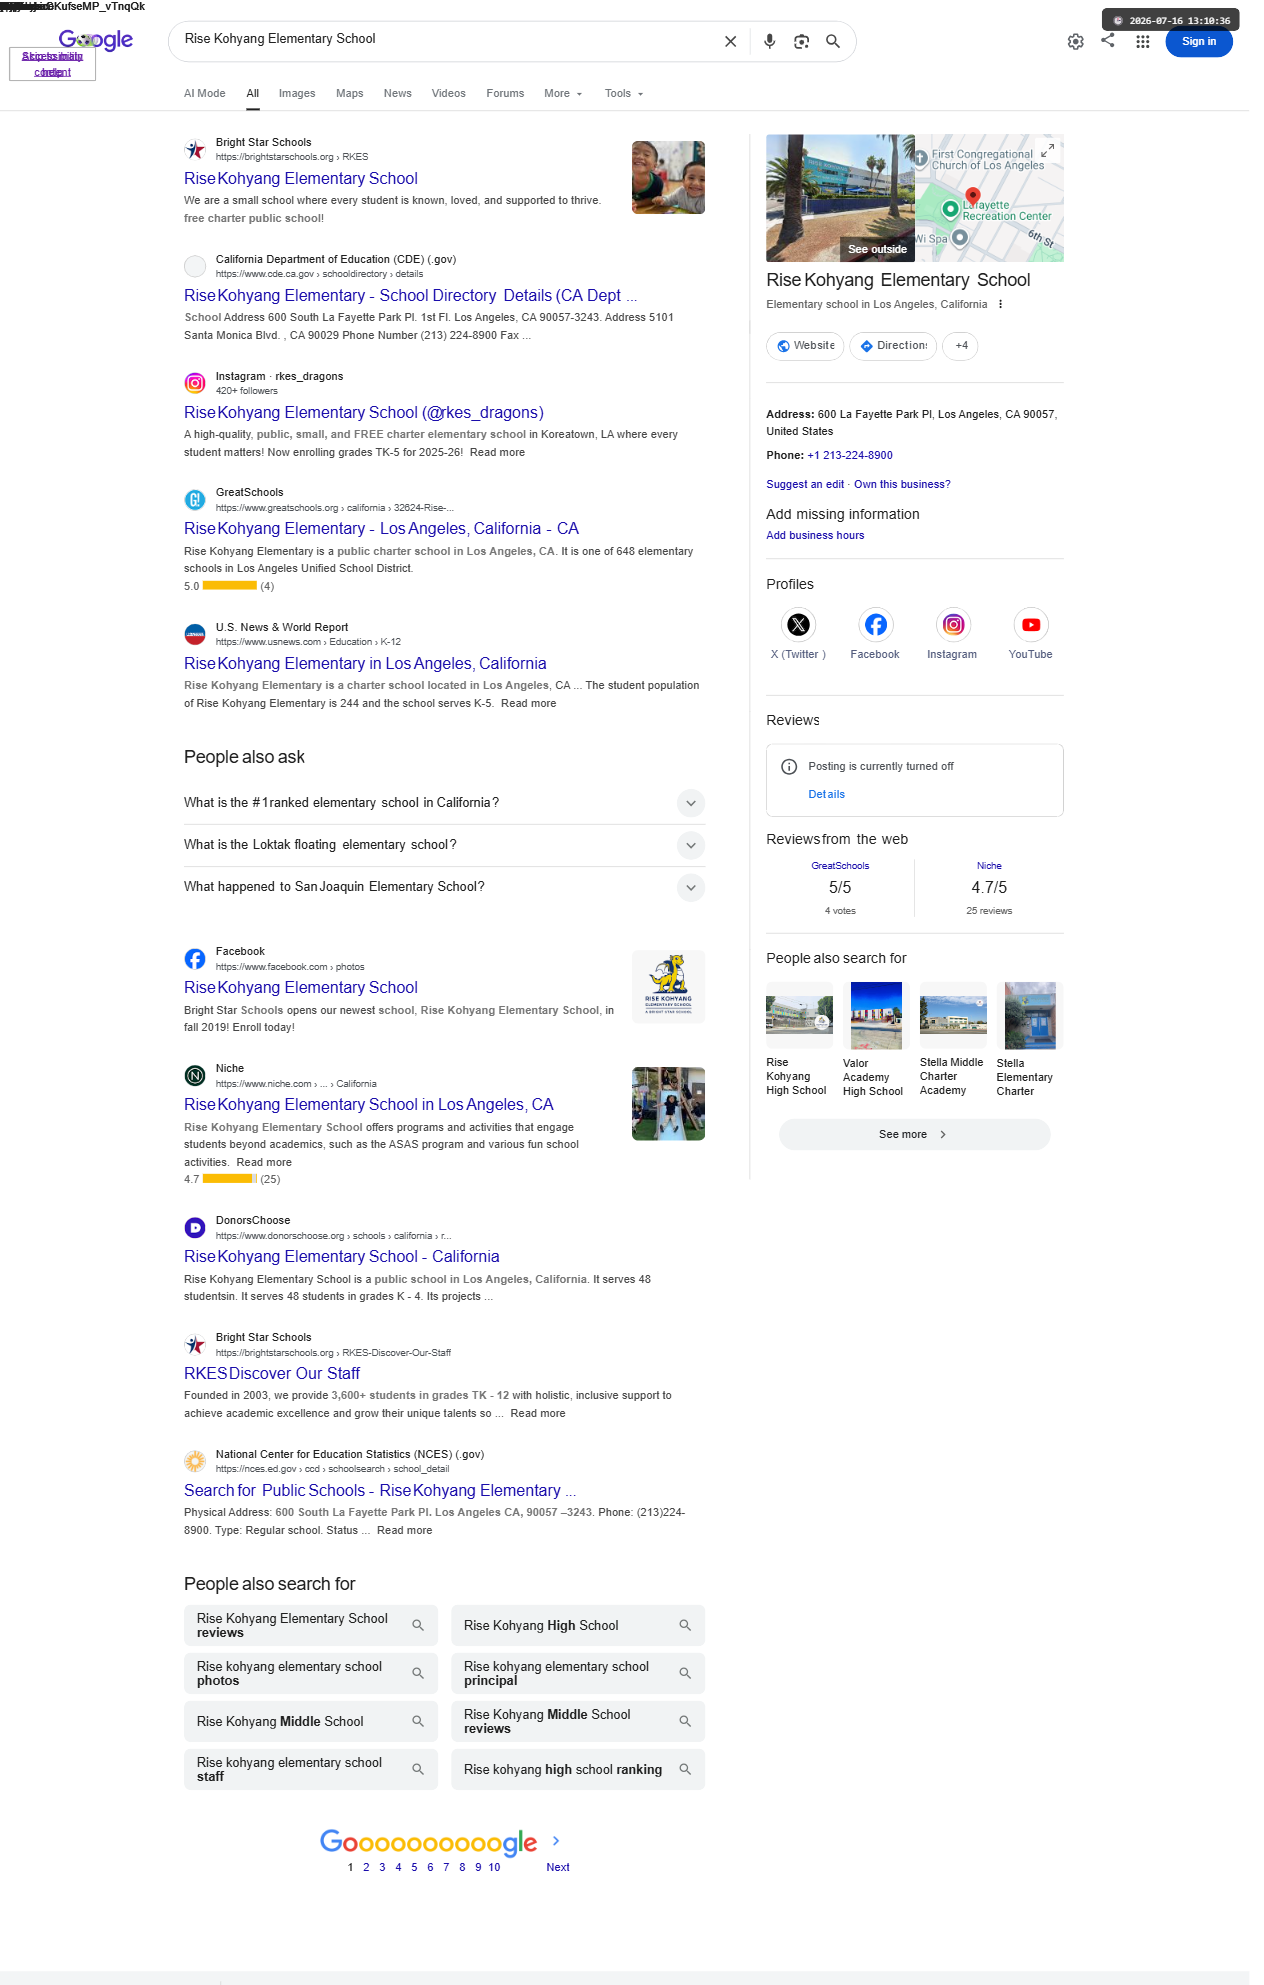1264x1985 pixels.
Task: Open the YouTube profile icon
Action: pyautogui.click(x=1030, y=625)
